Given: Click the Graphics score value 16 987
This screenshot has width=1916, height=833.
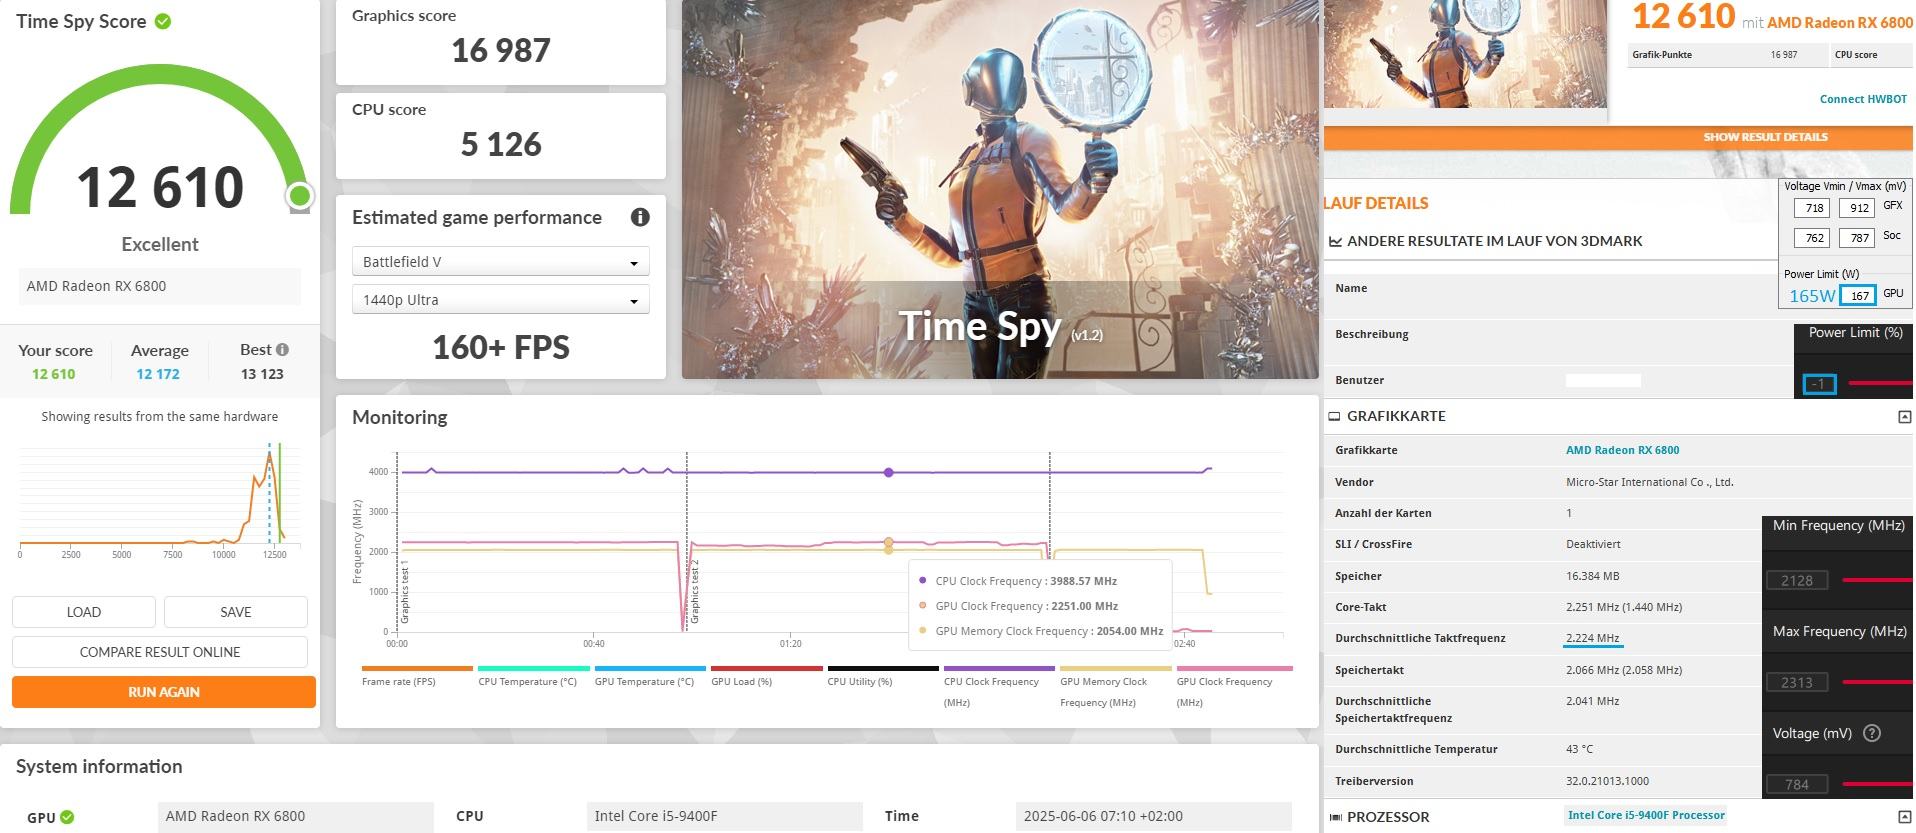Looking at the screenshot, I should click(501, 50).
